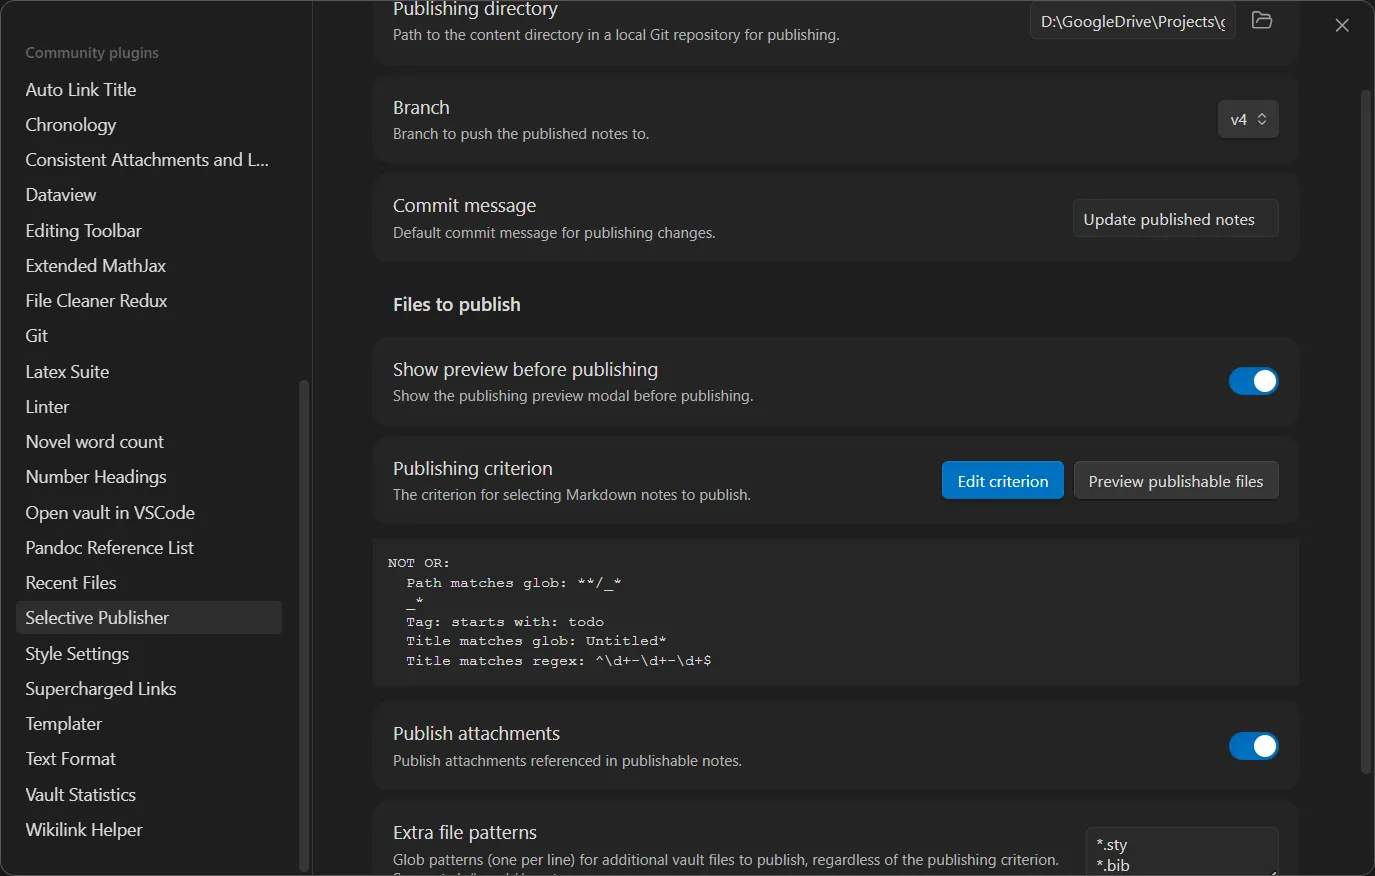1375x876 pixels.
Task: Click the 'Title matches regex' criterion line
Action: pyautogui.click(x=559, y=661)
